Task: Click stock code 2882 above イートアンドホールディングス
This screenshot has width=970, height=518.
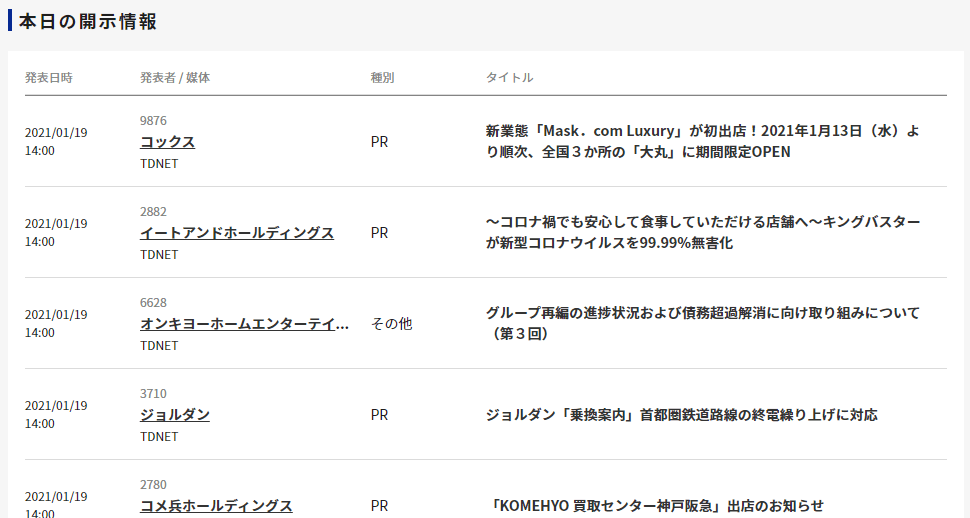Action: (153, 212)
